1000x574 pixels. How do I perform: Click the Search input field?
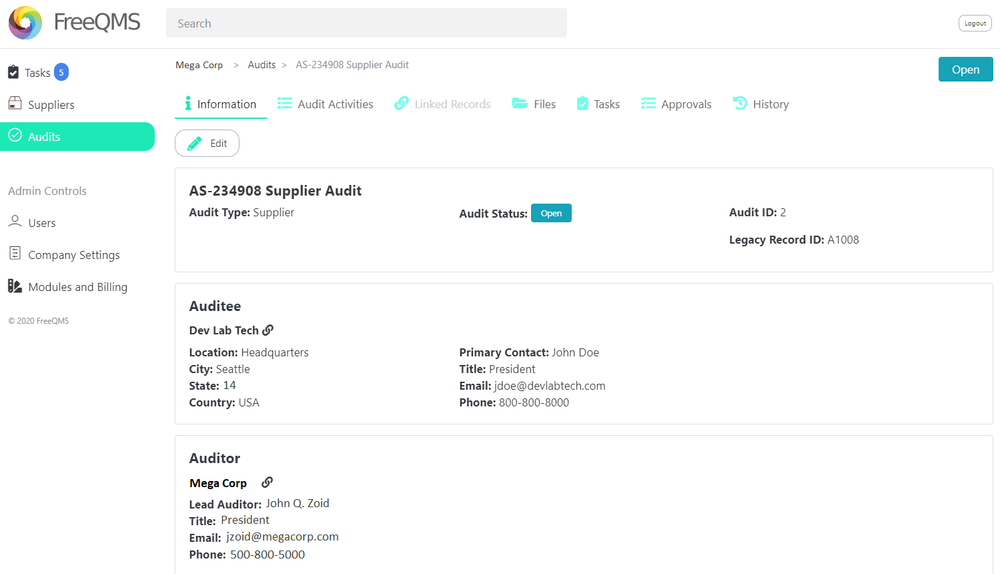[x=366, y=23]
